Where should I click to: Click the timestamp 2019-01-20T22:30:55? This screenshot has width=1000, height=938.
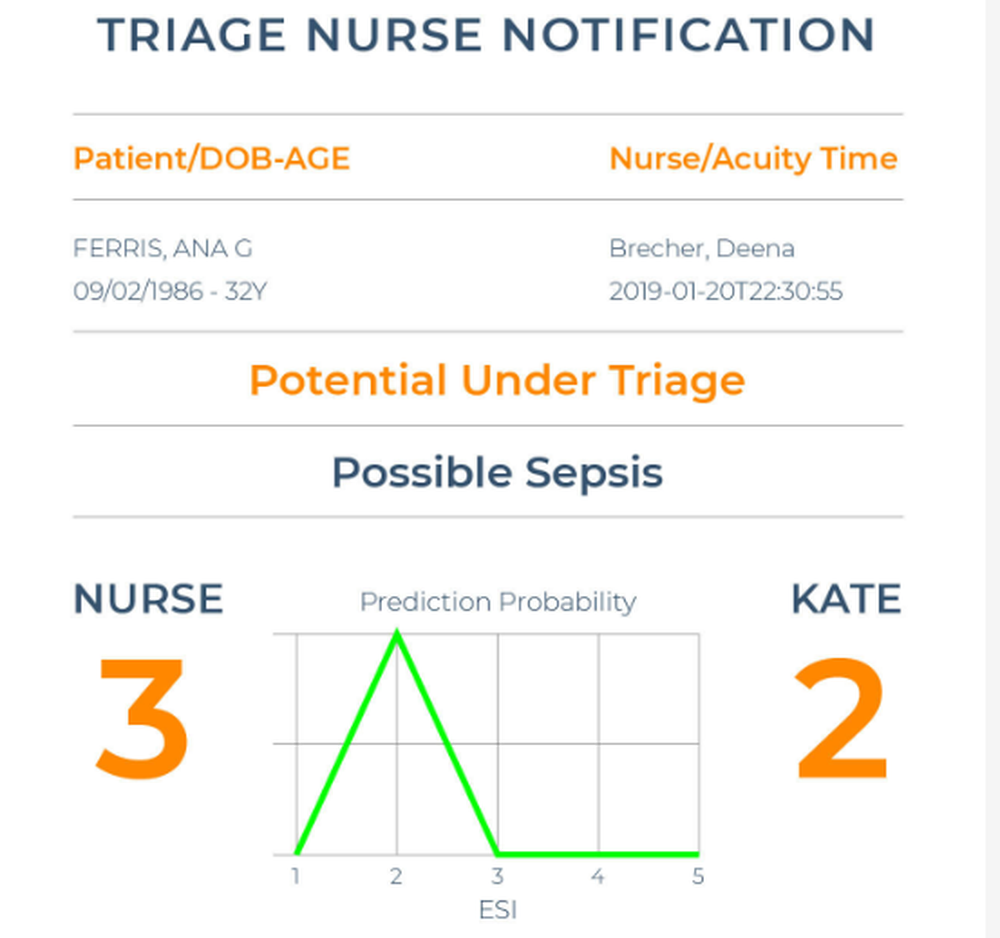point(726,292)
